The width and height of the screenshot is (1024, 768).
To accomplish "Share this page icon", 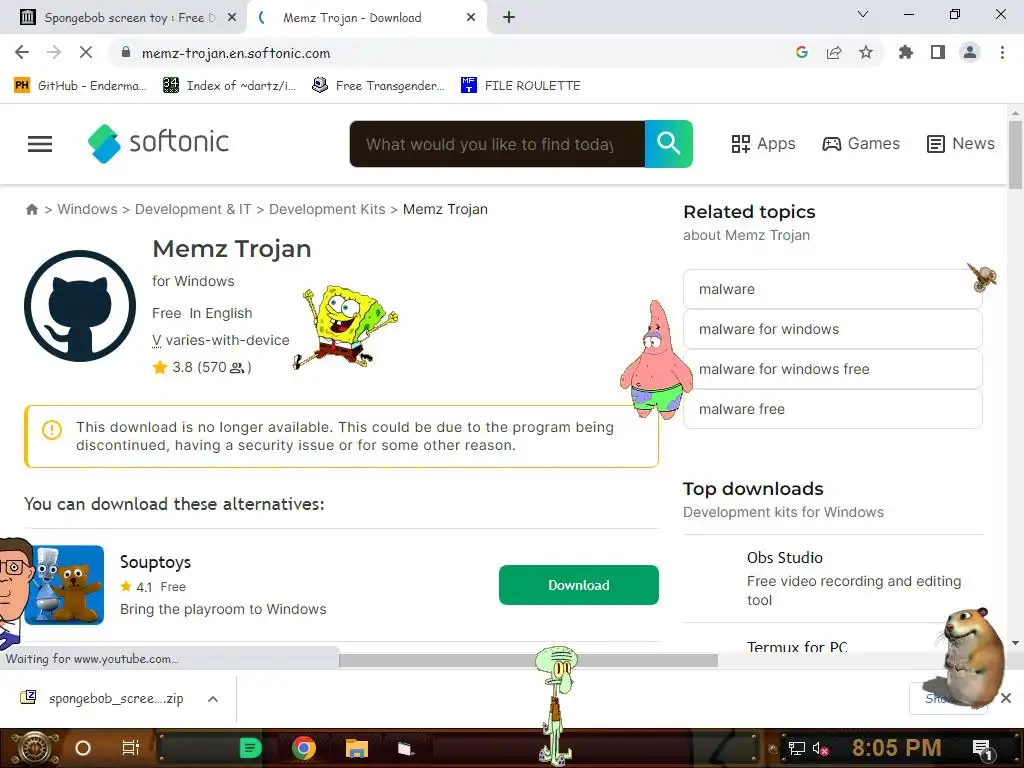I will tap(834, 52).
